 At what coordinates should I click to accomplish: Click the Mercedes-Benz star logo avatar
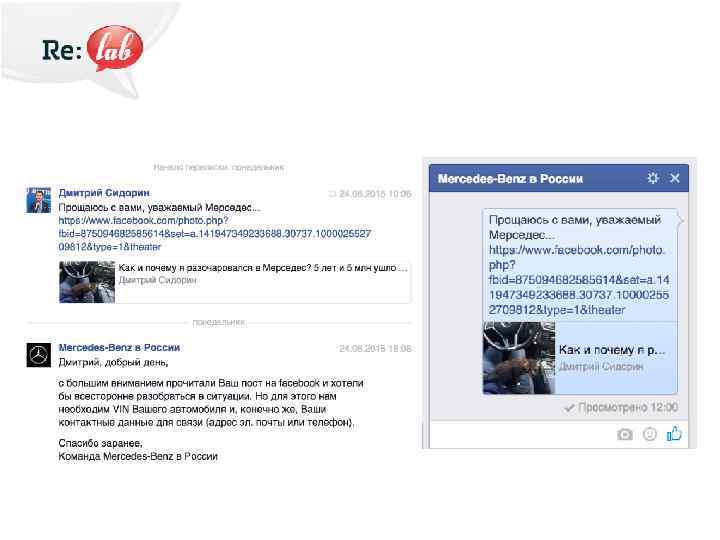[x=39, y=355]
